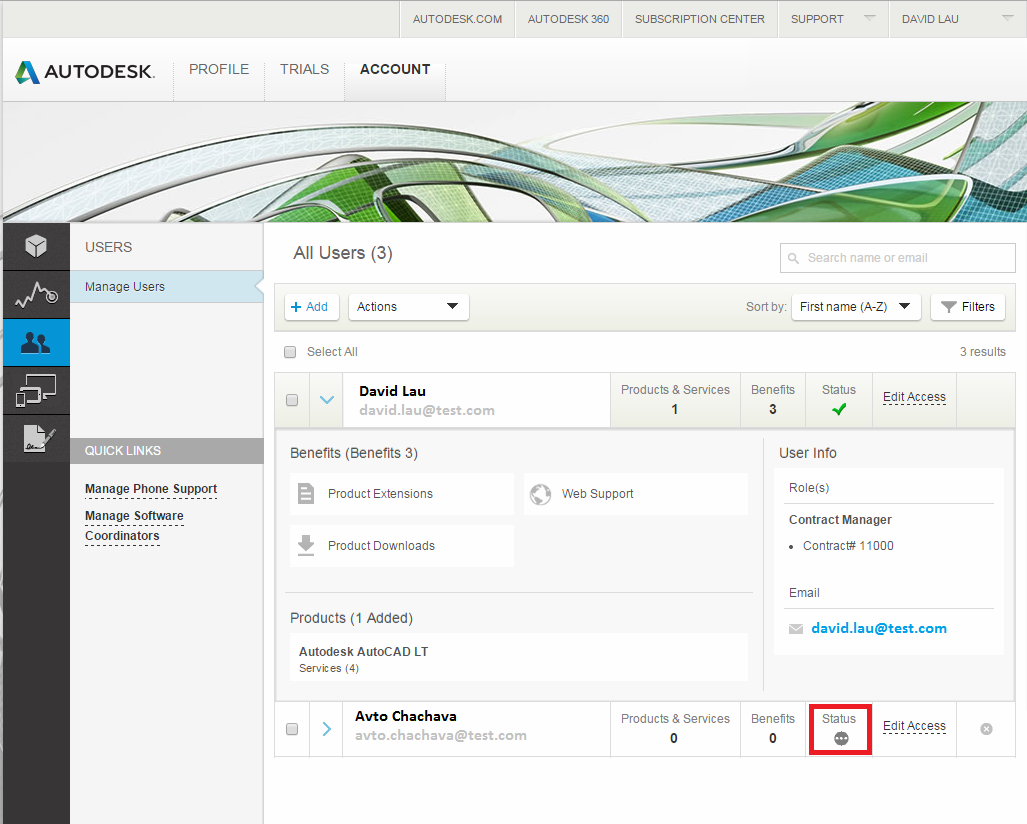1027x824 pixels.
Task: Click the Product Extensions document icon
Action: 306,493
